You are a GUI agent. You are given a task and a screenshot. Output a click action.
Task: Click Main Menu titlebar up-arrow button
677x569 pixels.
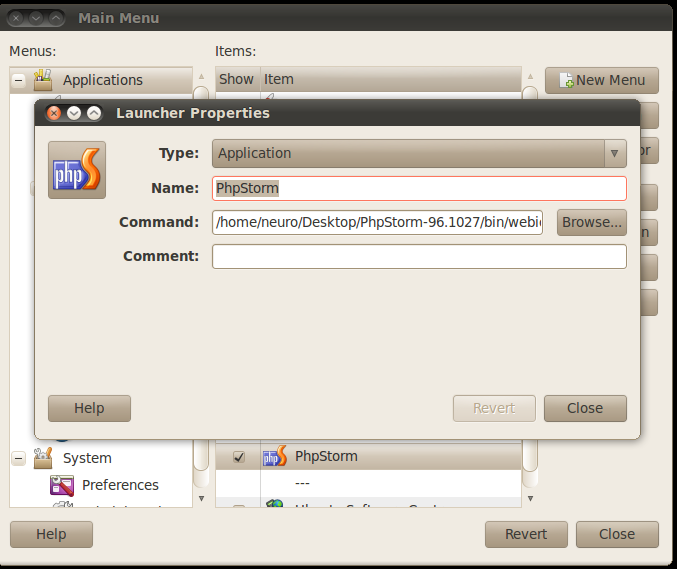pos(56,18)
